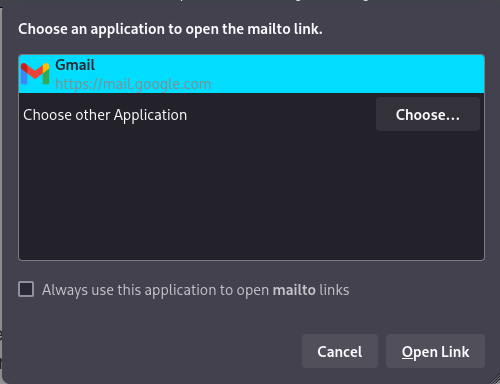Click the Open Link button
The image size is (500, 384).
435,351
